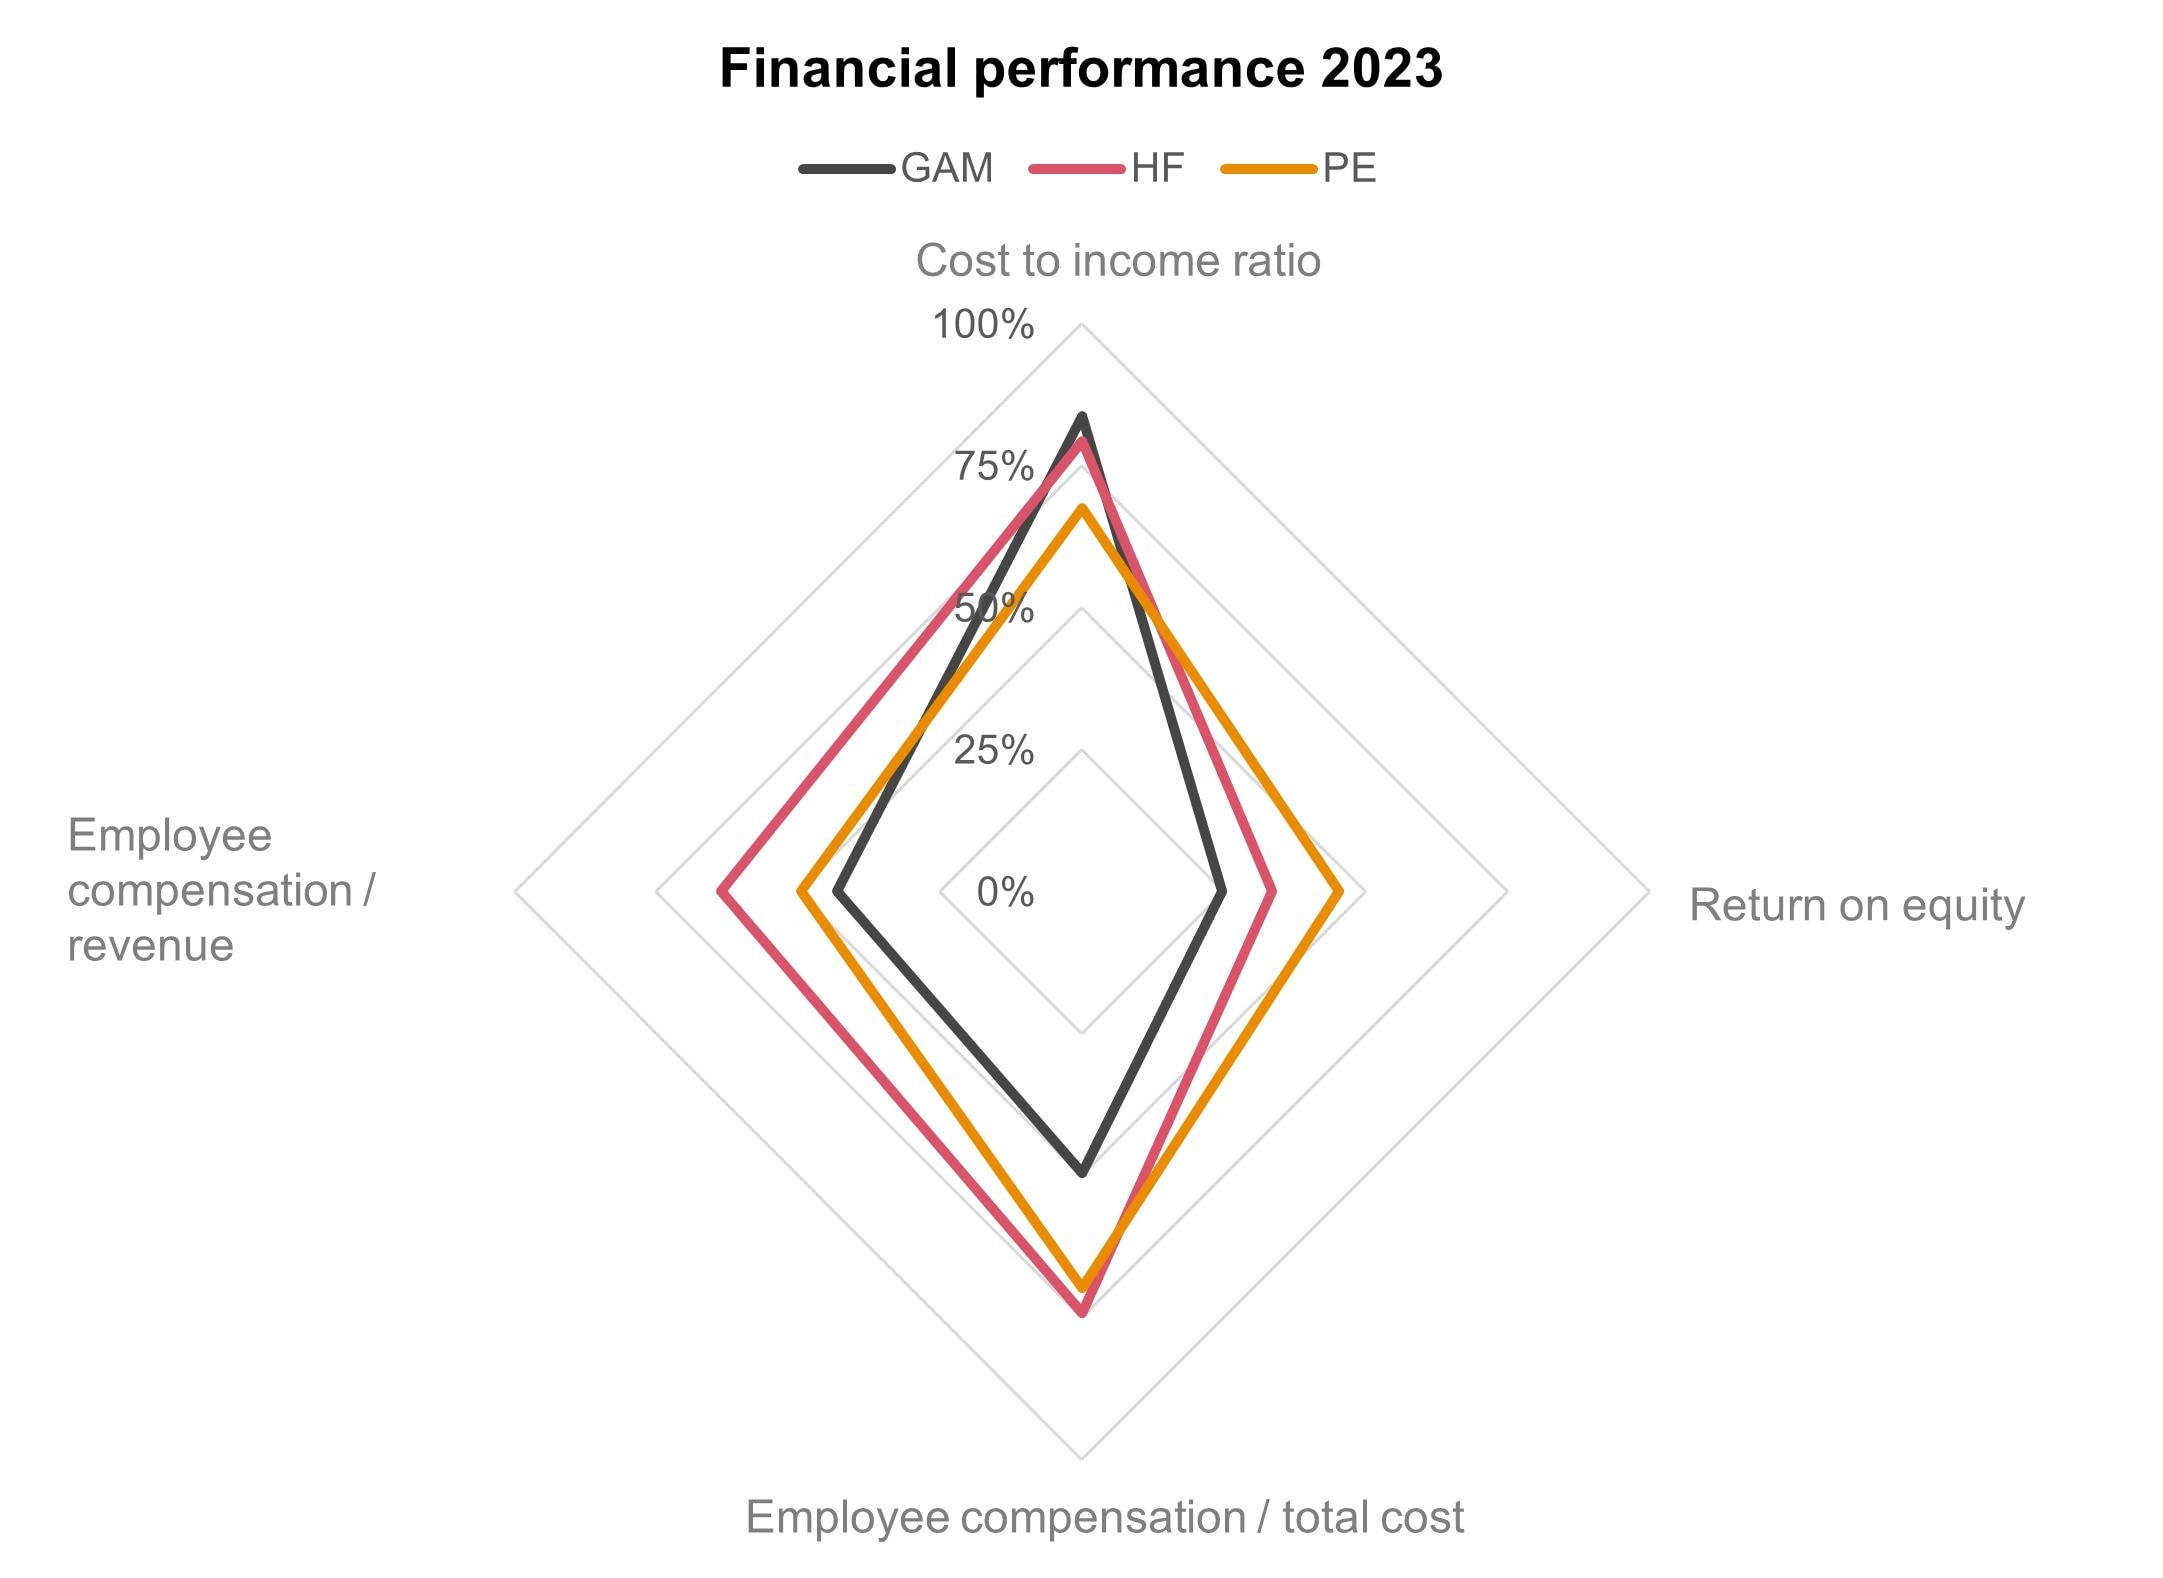Click the 25% axis tick label
This screenshot has width=2163, height=1578.
pyautogui.click(x=993, y=750)
